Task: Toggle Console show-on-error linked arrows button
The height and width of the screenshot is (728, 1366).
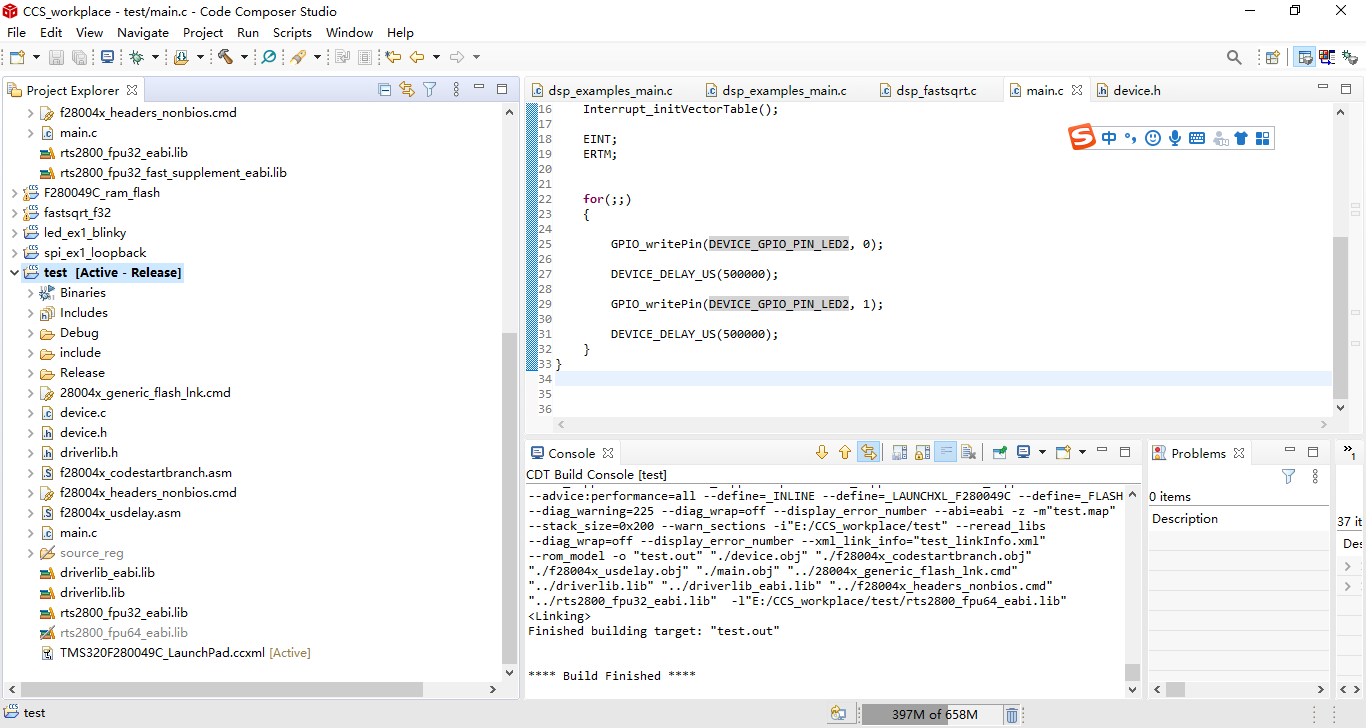Action: tap(868, 452)
